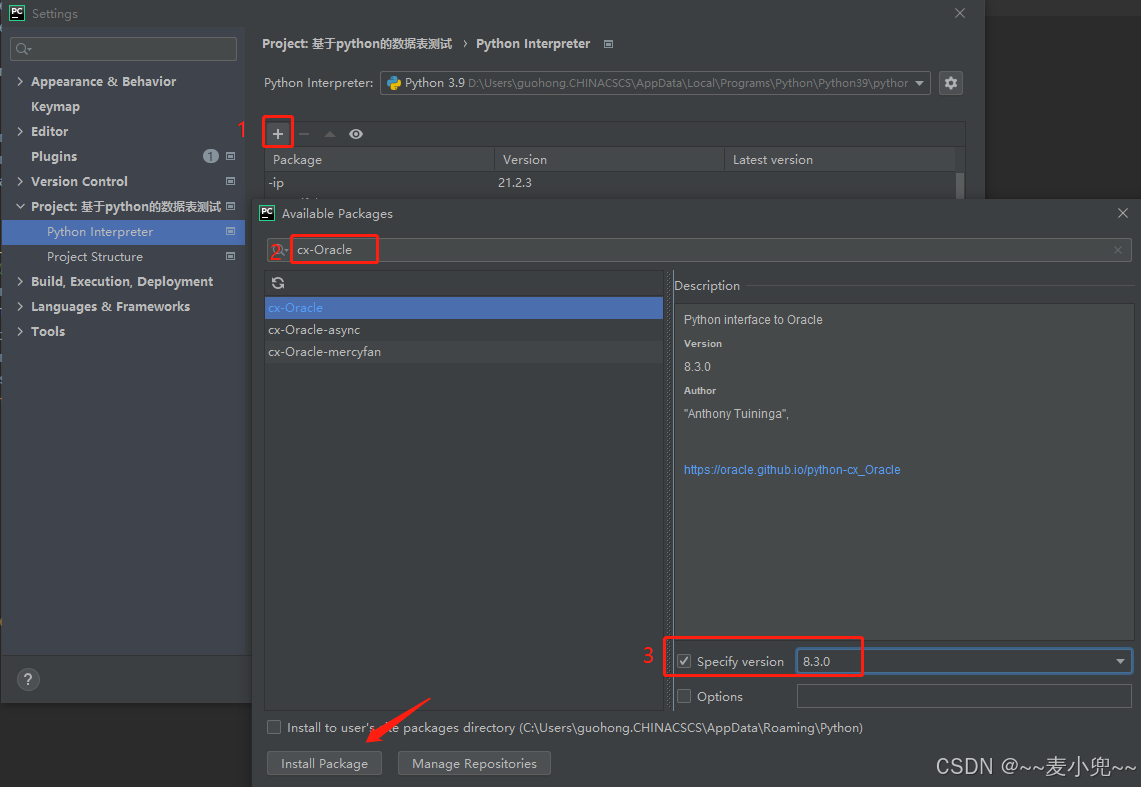Viewport: 1141px width, 787px height.
Task: Open the version 8.3.0 dropdown
Action: (1120, 661)
